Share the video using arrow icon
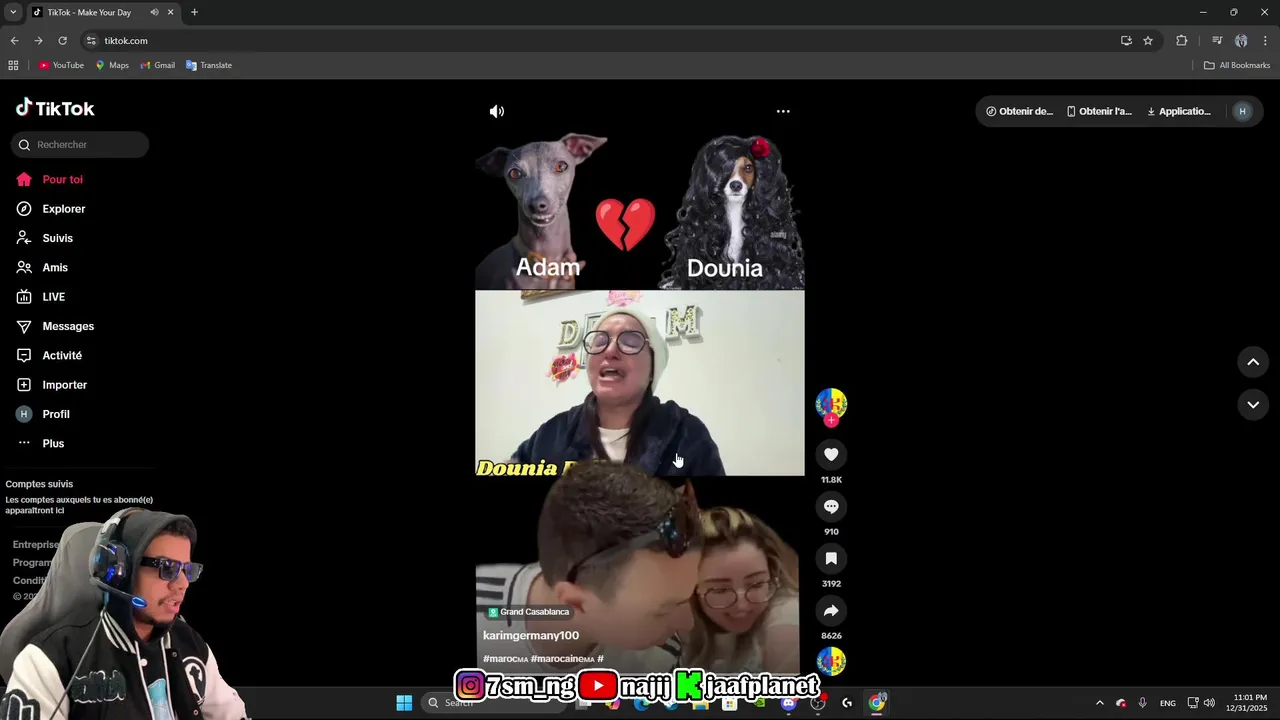The width and height of the screenshot is (1280, 720). [831, 611]
